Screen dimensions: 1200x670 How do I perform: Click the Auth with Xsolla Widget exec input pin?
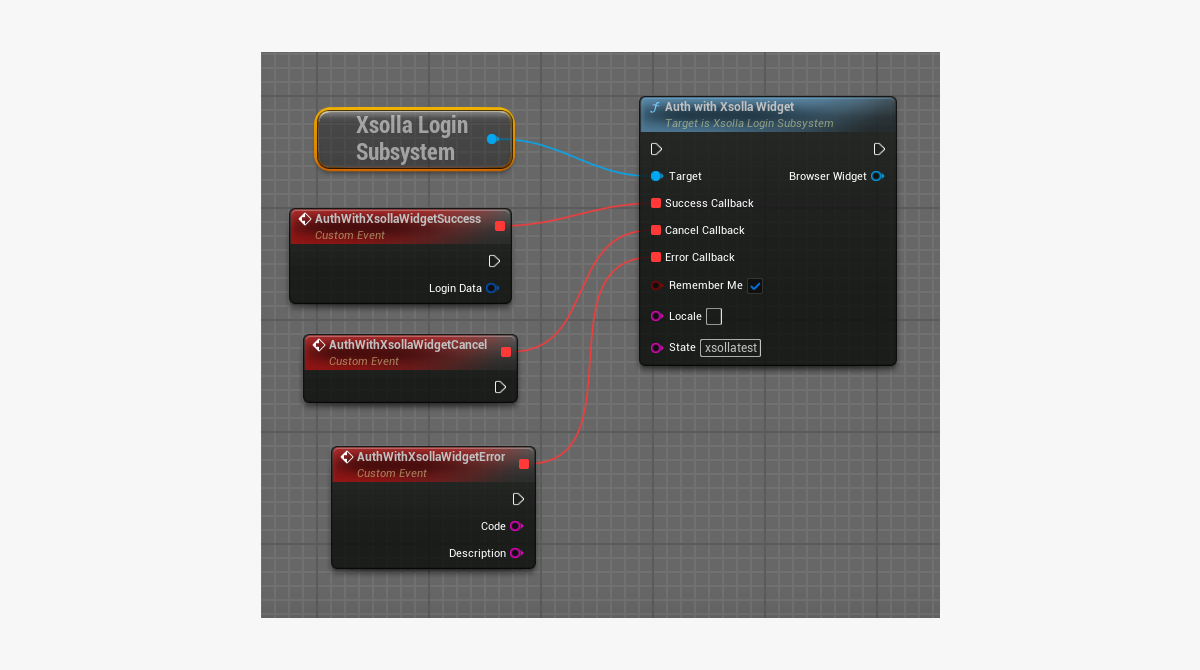pyautogui.click(x=656, y=149)
